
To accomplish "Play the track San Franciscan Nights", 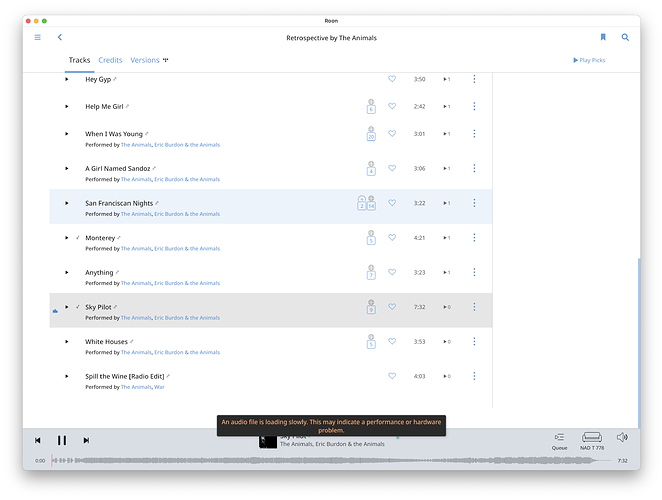I will pyautogui.click(x=67, y=203).
